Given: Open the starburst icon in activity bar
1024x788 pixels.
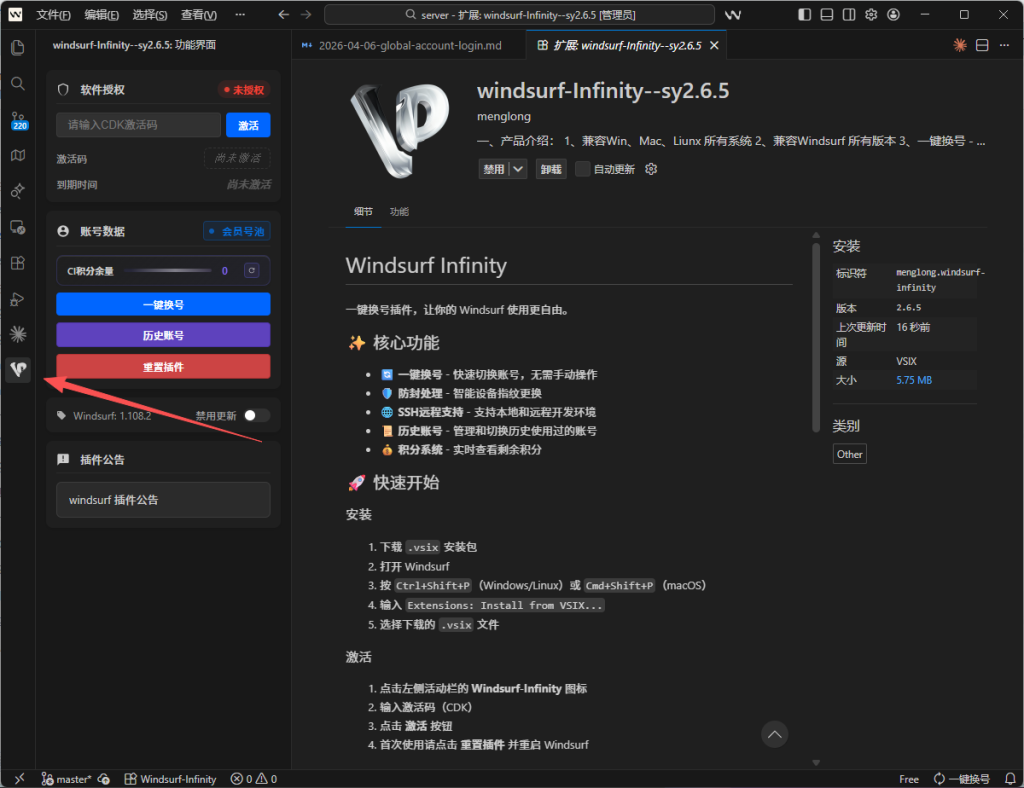Looking at the screenshot, I should [18, 334].
